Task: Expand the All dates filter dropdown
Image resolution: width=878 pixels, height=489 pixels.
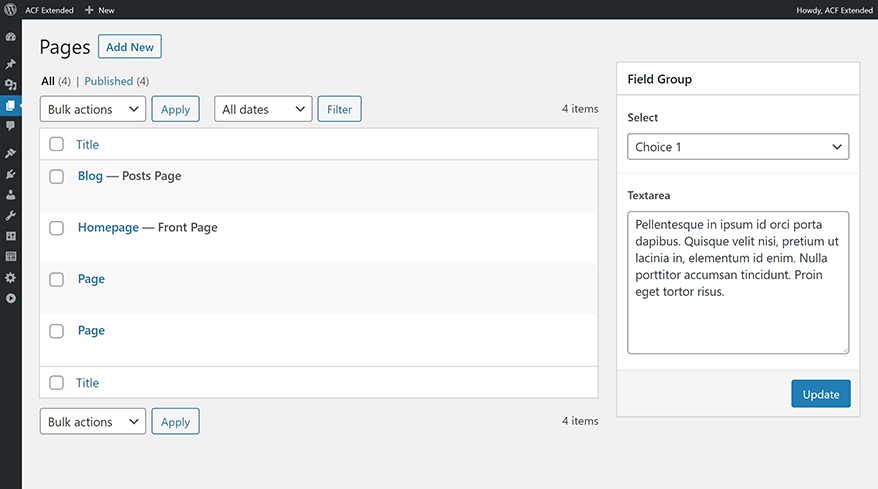Action: point(263,109)
